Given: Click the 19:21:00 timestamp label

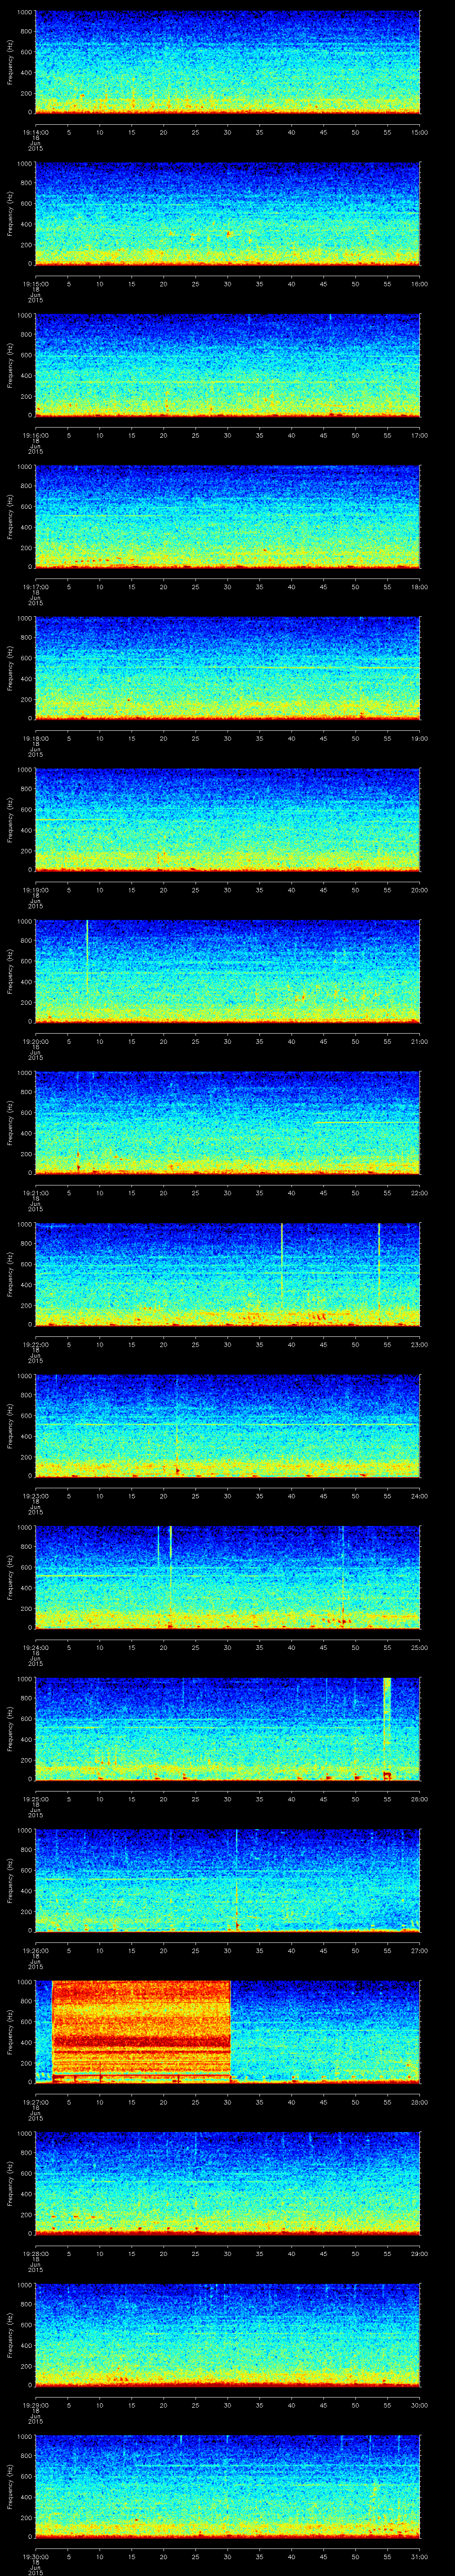Looking at the screenshot, I should tap(35, 1193).
